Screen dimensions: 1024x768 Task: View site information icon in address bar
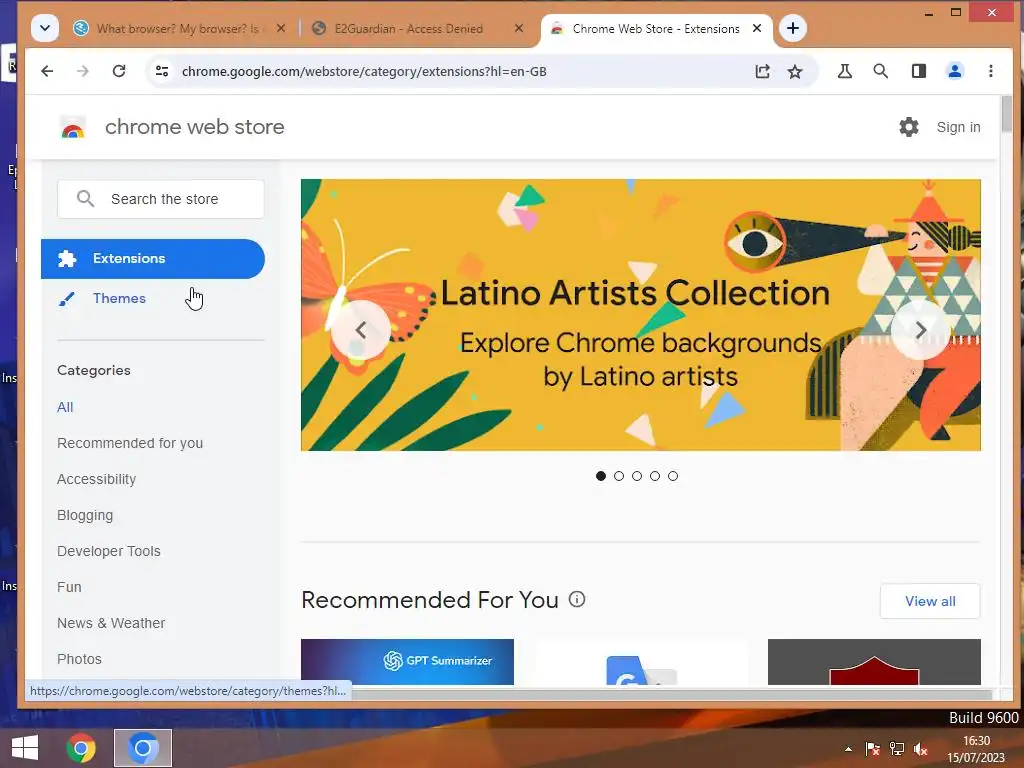click(x=161, y=71)
